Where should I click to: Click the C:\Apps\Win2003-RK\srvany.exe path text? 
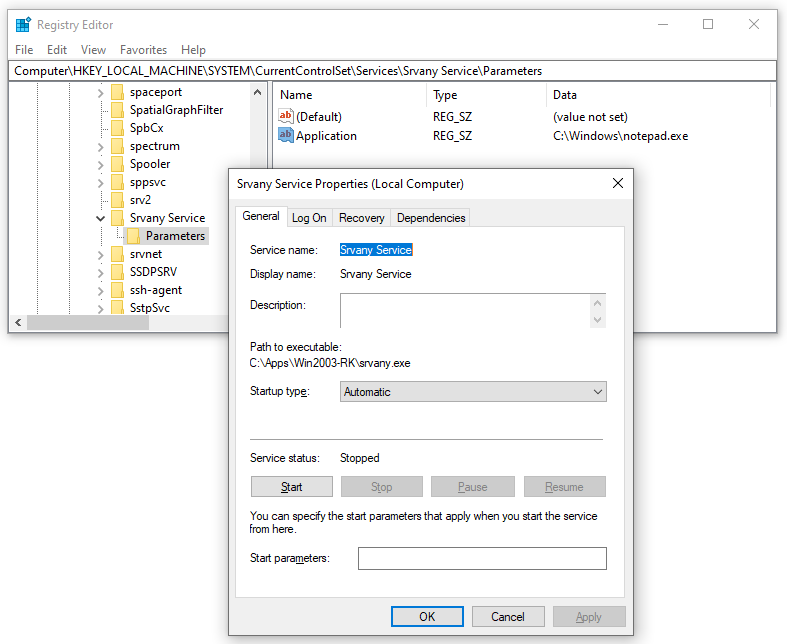click(330, 363)
